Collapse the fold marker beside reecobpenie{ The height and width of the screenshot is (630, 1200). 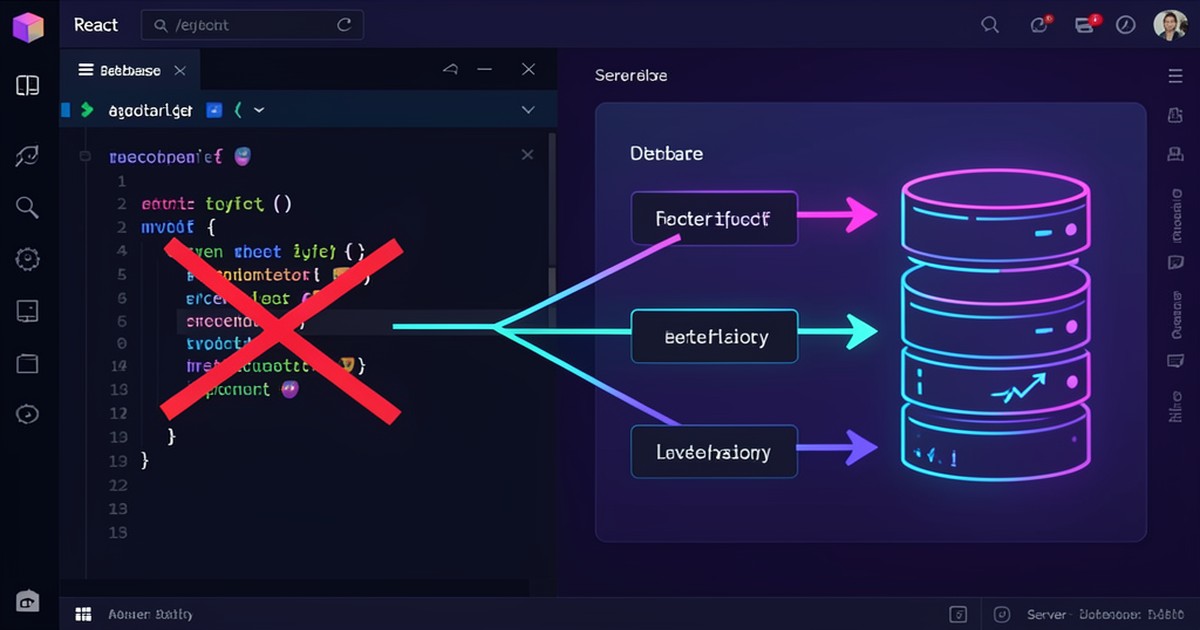coord(86,157)
